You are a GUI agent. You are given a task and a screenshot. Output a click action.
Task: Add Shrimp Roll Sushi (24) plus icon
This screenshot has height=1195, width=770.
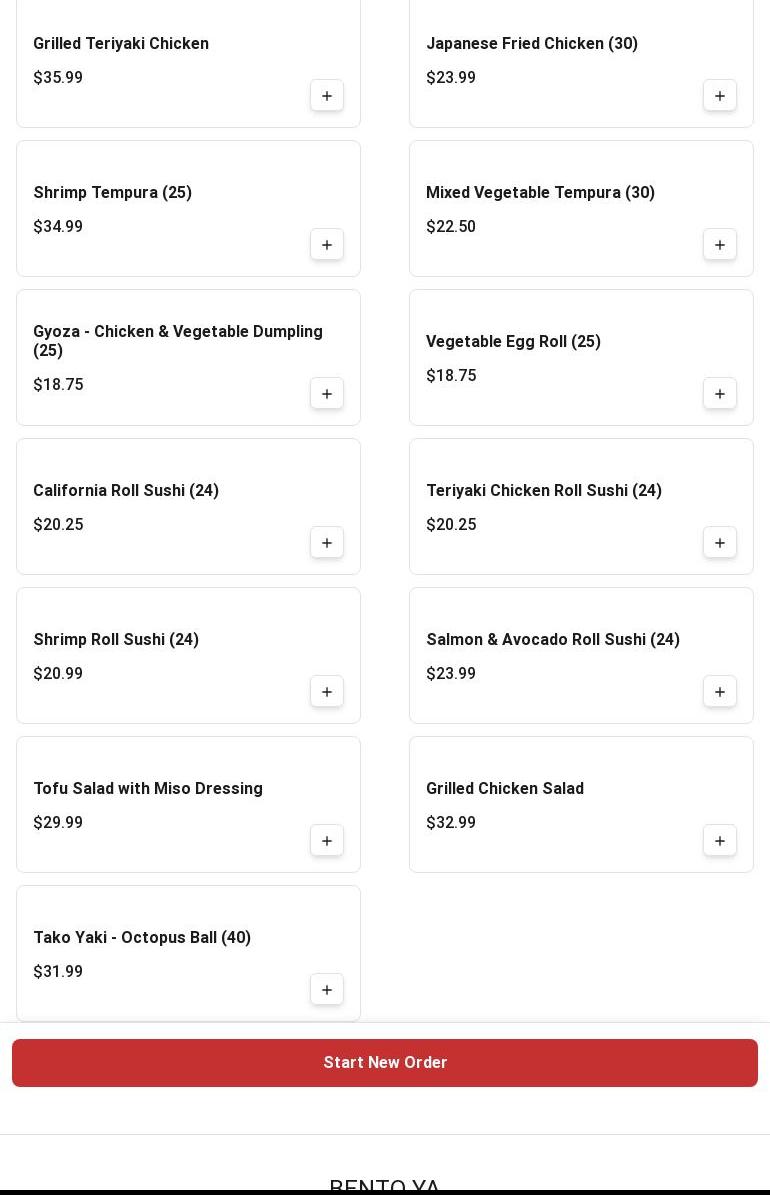326,691
